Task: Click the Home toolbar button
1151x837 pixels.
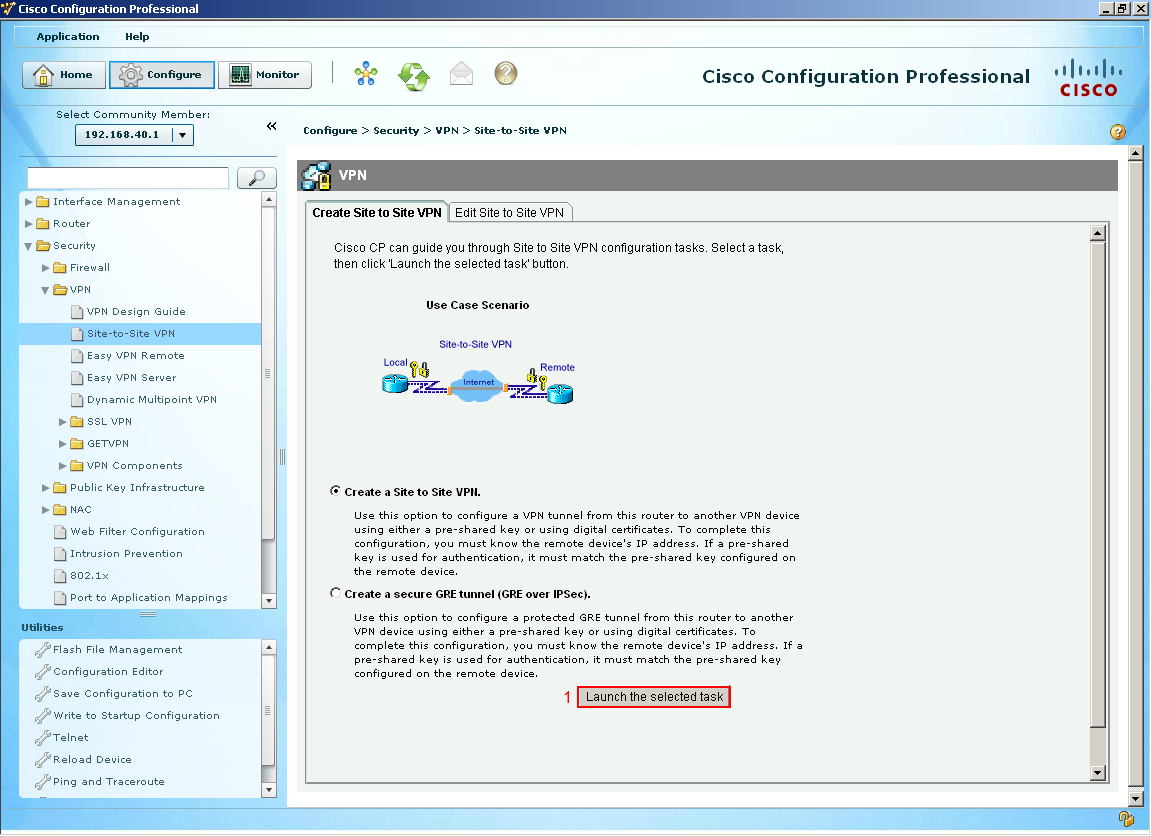Action: (64, 75)
